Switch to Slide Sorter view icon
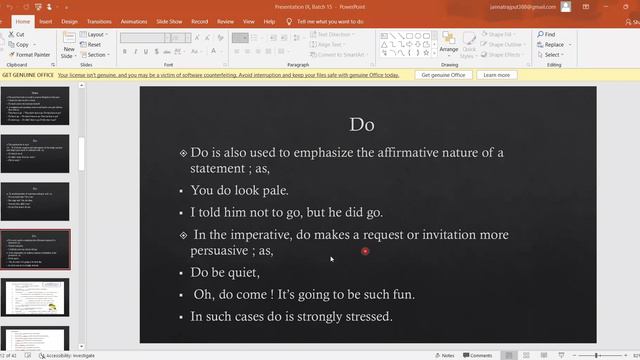Screen dimensions: 640x360 (x=526, y=356)
